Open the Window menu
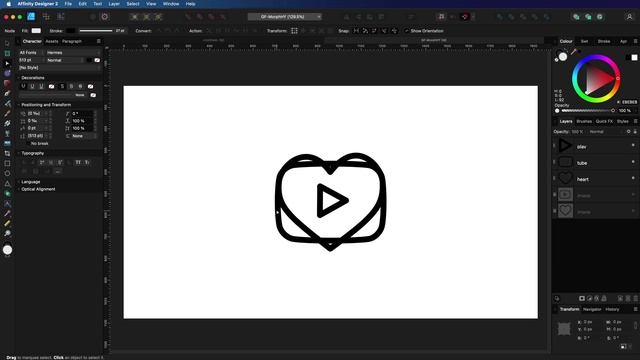The image size is (640, 360). click(171, 4)
